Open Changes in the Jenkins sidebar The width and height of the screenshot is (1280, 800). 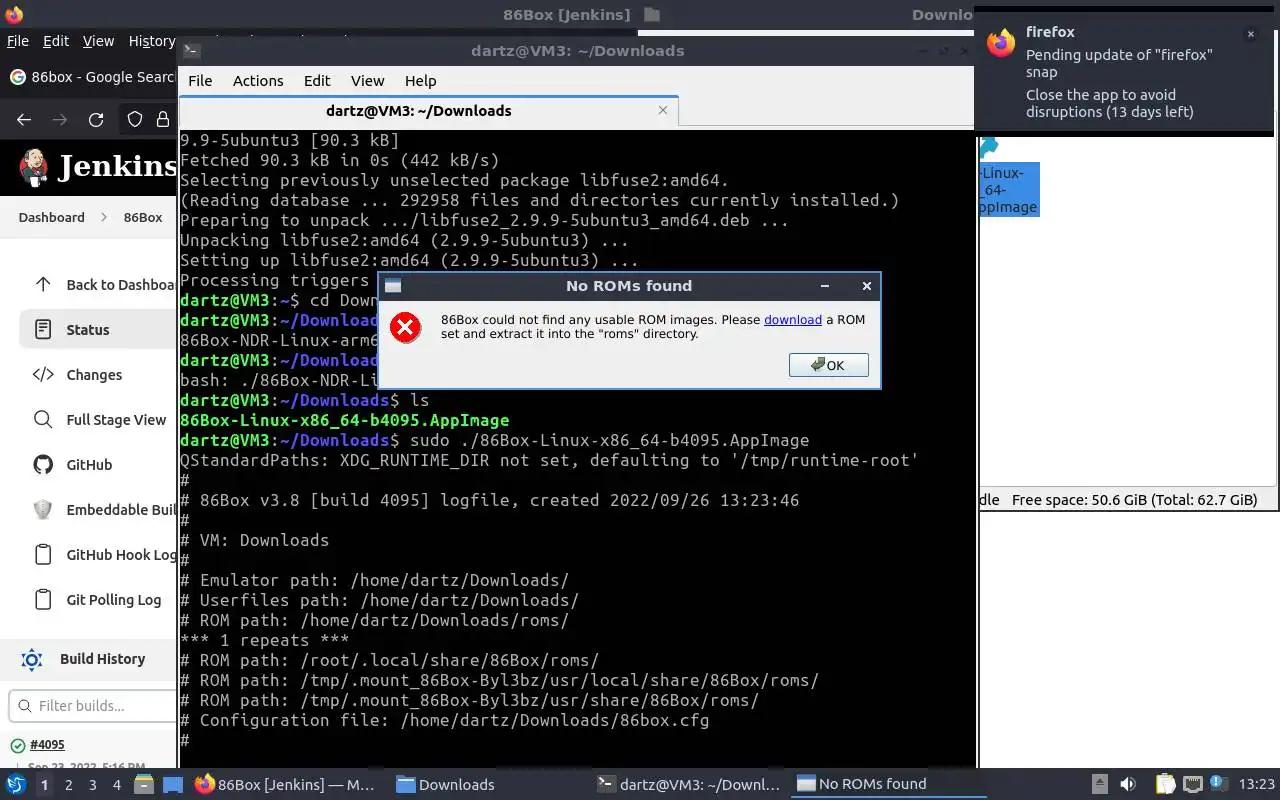tap(94, 375)
